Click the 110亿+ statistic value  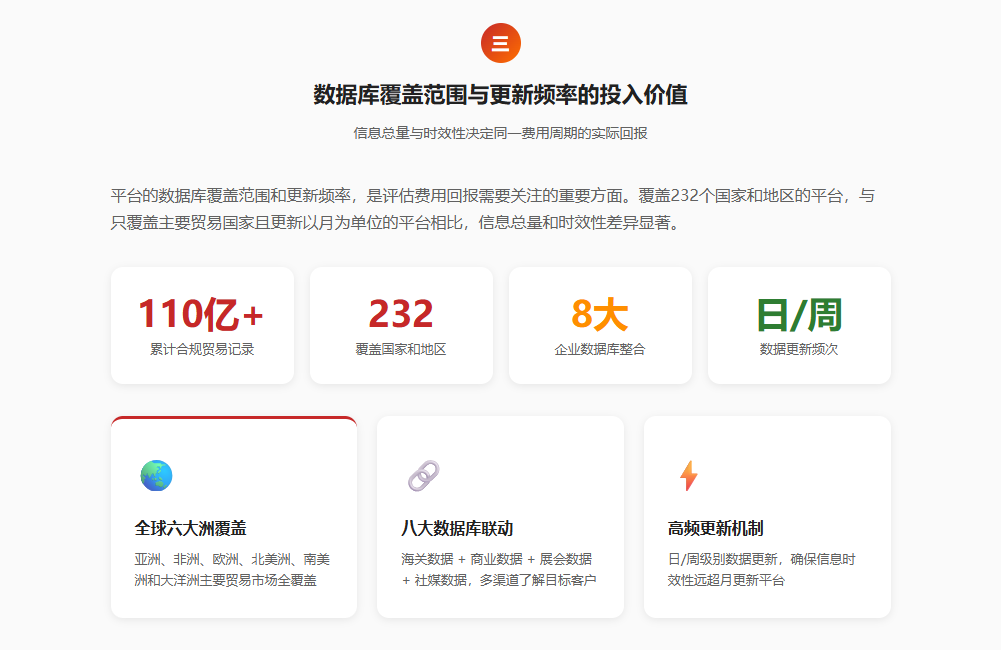[x=202, y=314]
